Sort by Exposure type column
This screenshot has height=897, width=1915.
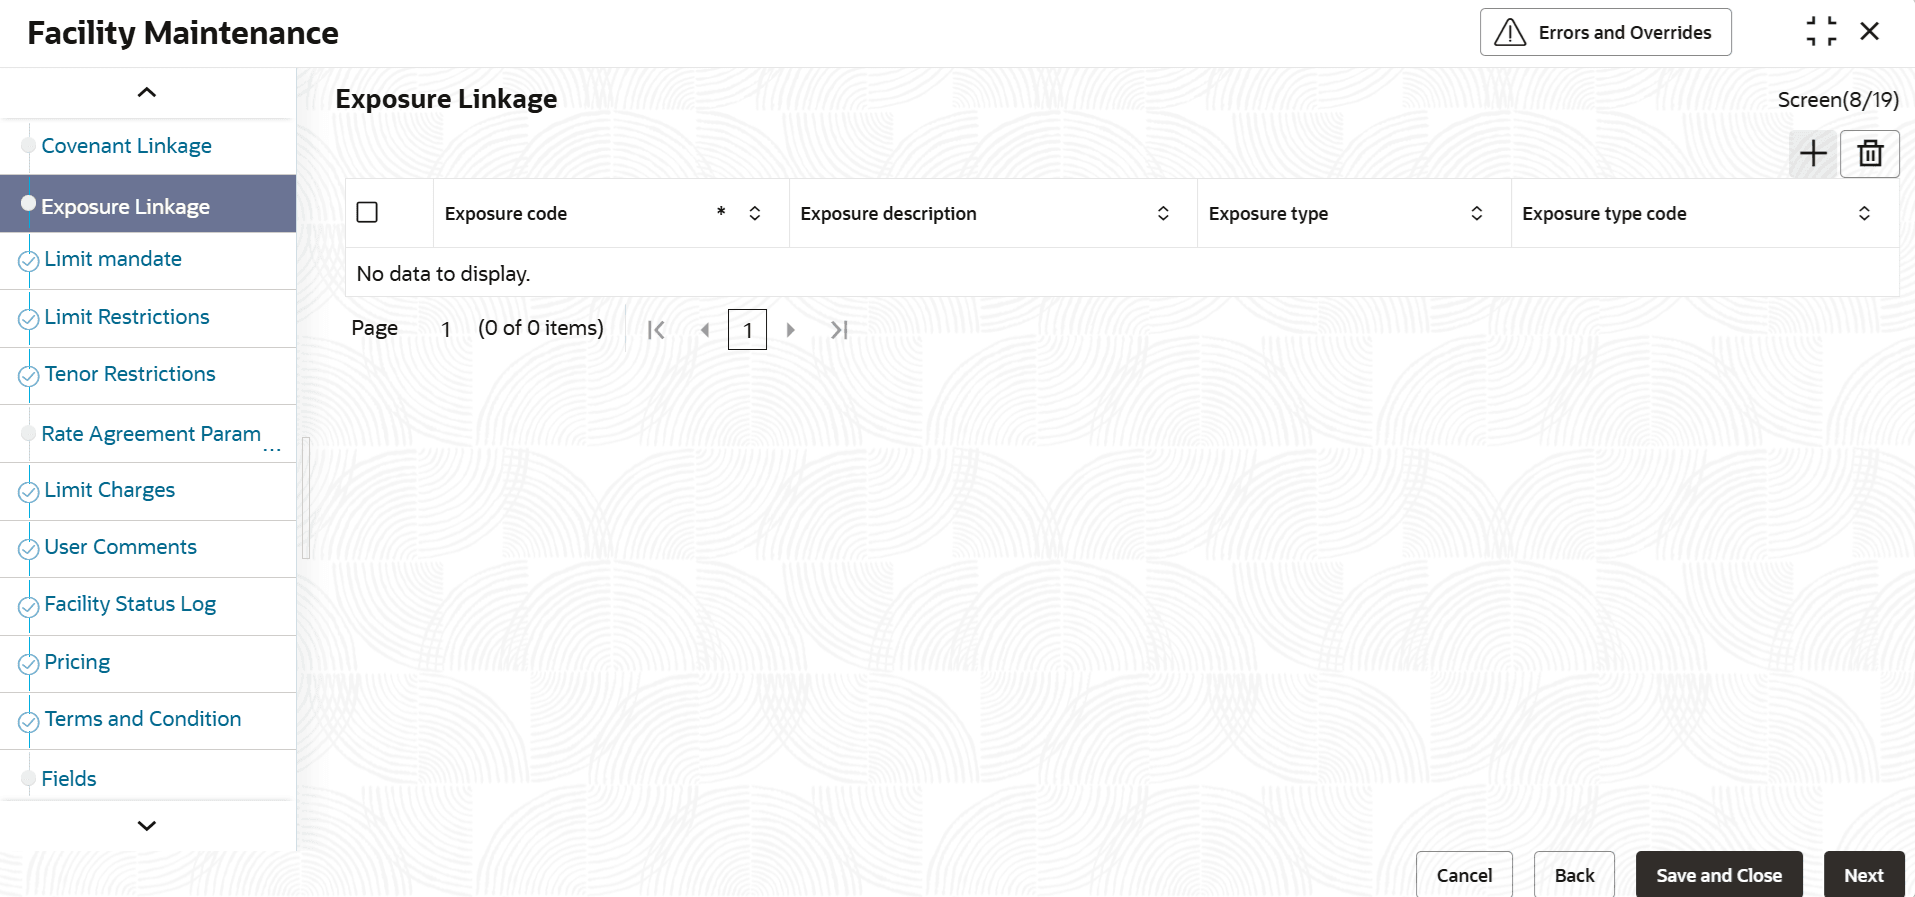tap(1476, 213)
